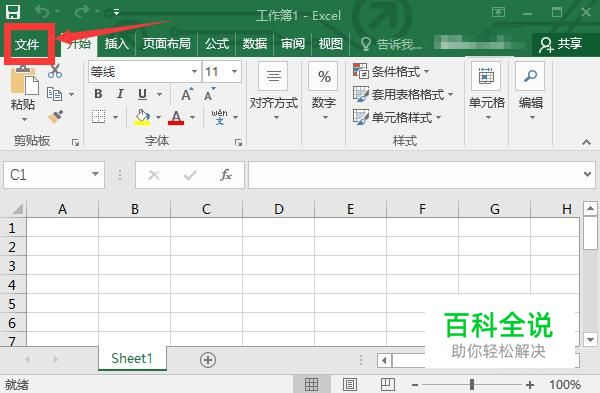600x393 pixels.
Task: Click the Copy icon
Action: 54,94
